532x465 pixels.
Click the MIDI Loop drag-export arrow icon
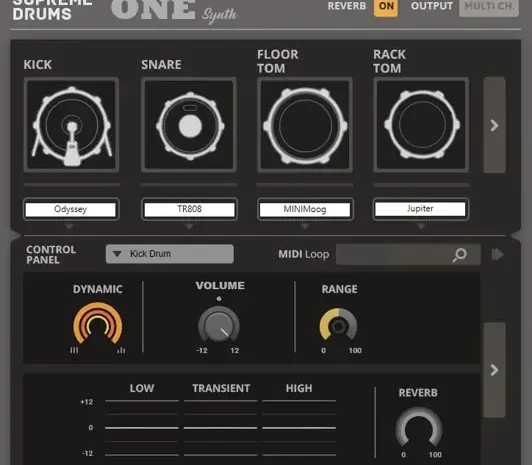click(497, 254)
